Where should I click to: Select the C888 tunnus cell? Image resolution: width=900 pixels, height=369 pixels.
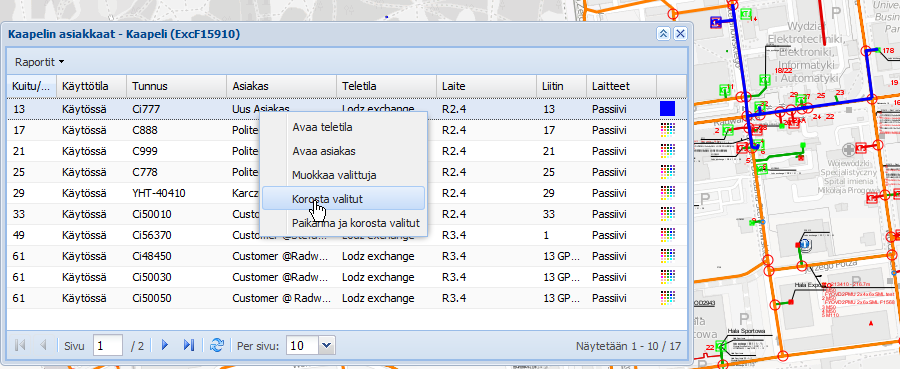(x=176, y=130)
